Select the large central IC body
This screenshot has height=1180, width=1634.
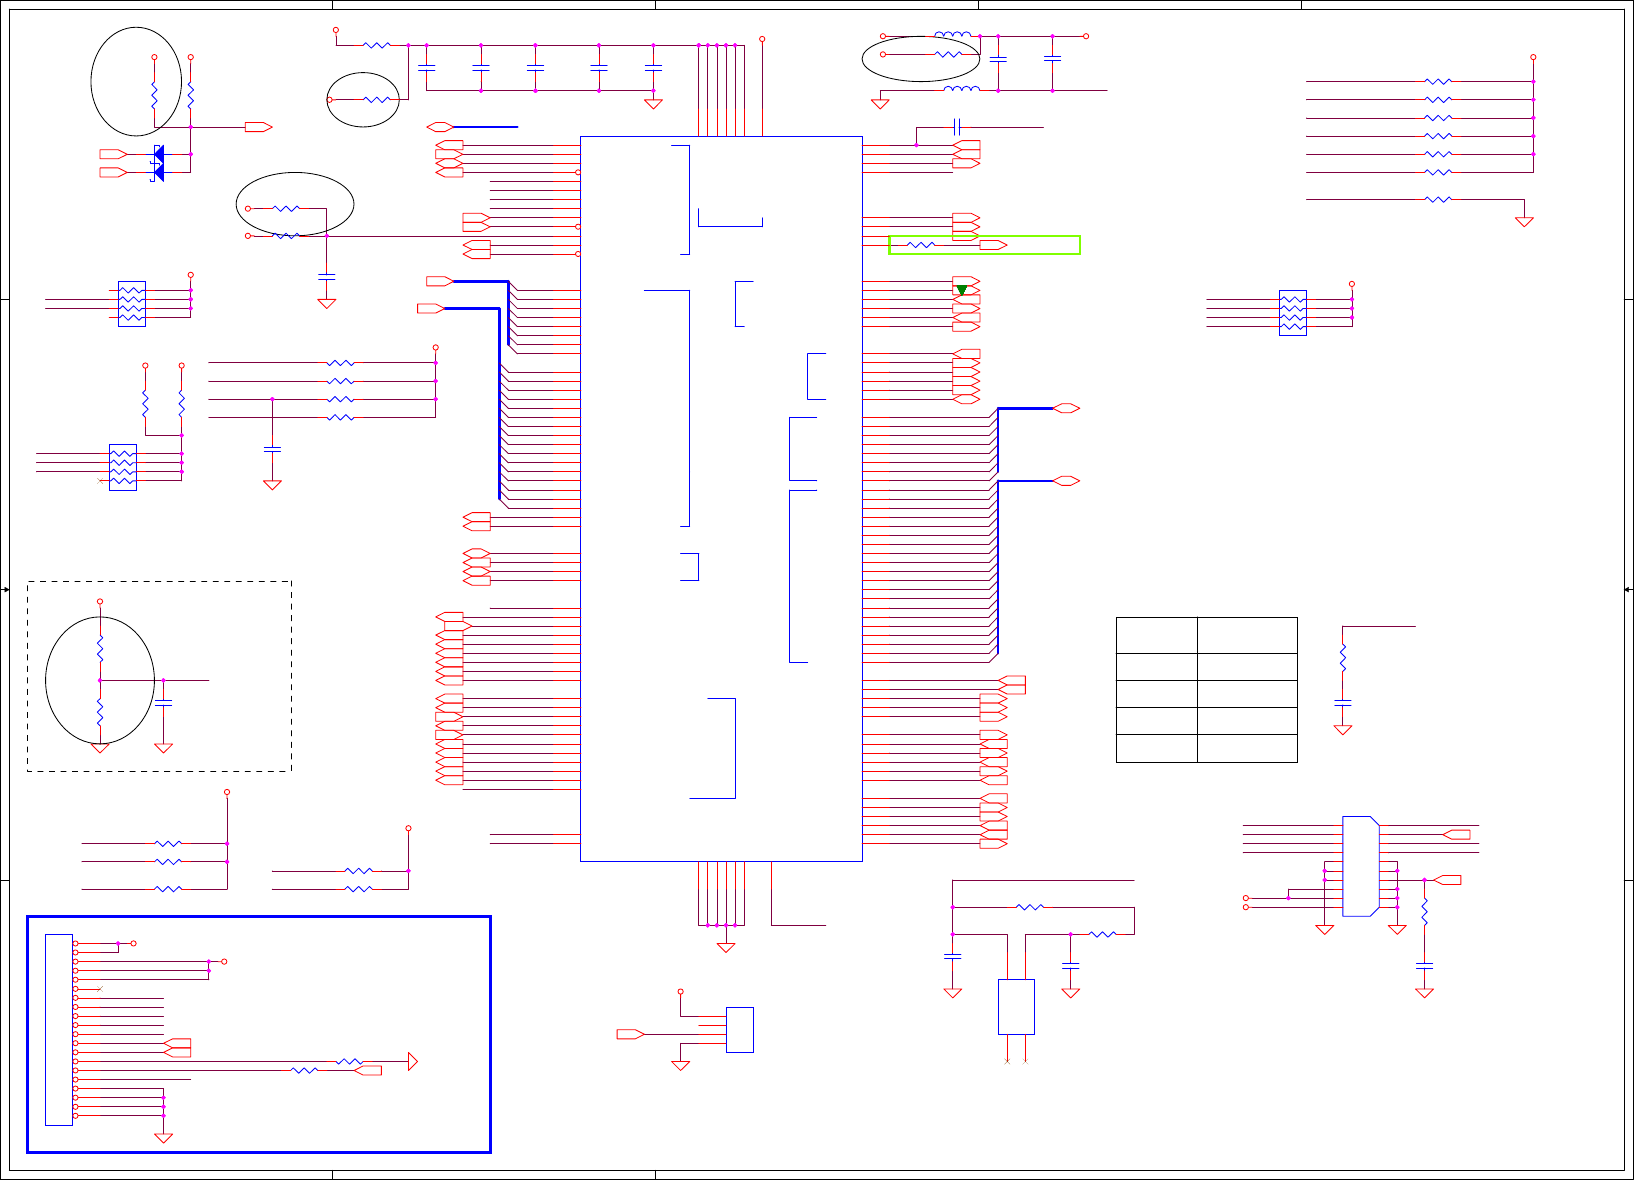tap(721, 499)
